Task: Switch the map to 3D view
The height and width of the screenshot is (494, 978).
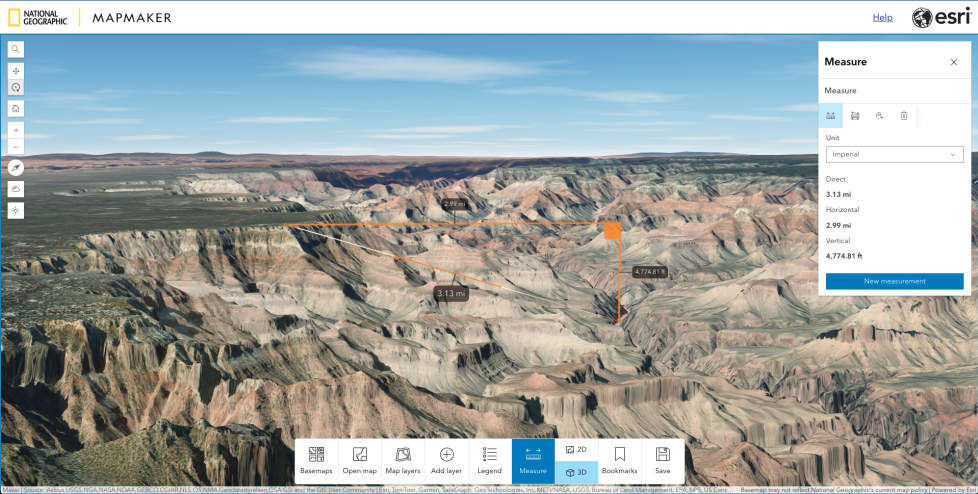Action: tap(576, 472)
